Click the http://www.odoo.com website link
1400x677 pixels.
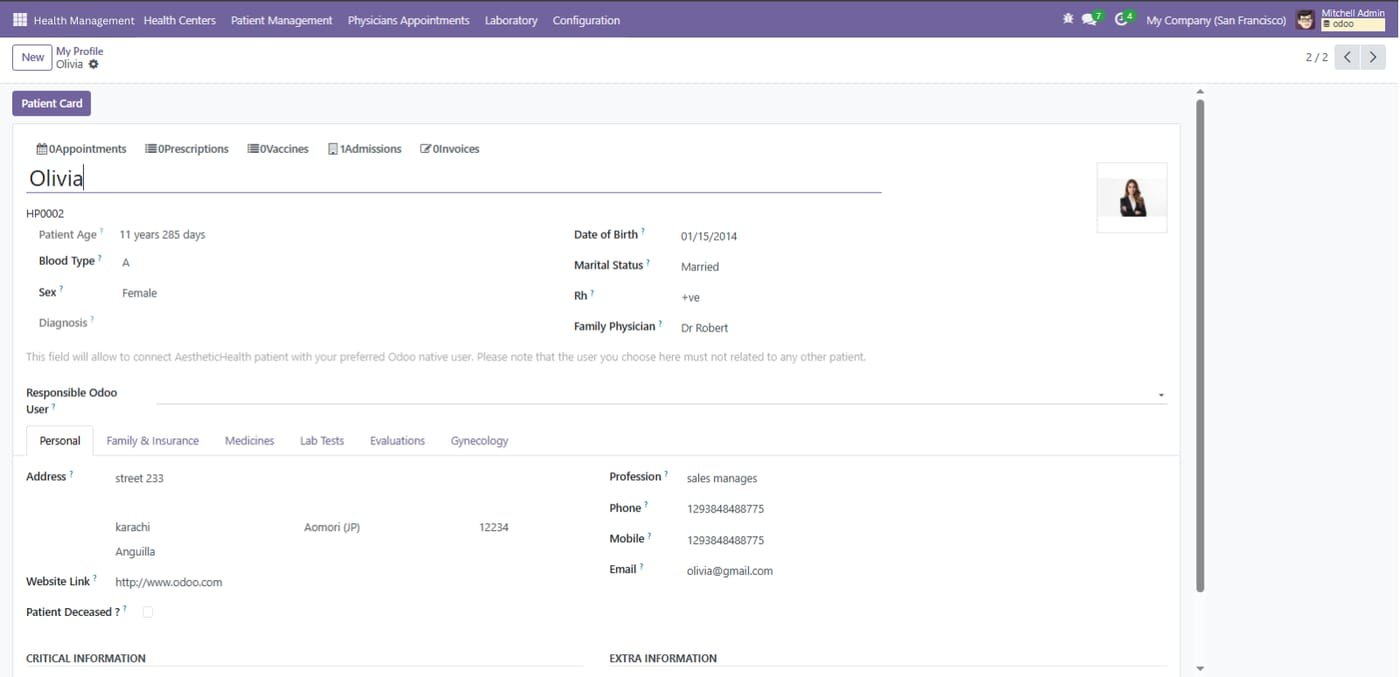(x=169, y=582)
